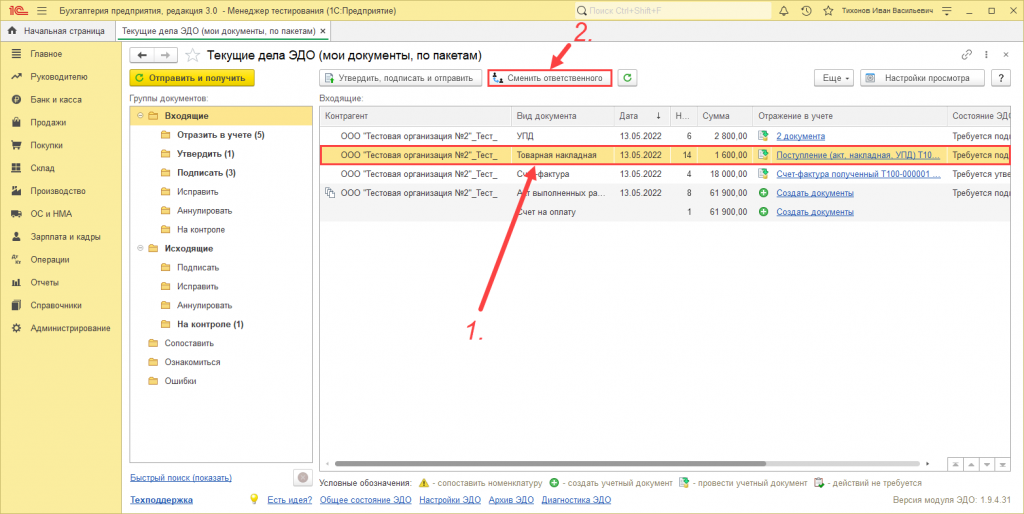Screen dimensions: 1024x514
Task: Open the Справочники section
Action: coord(56,305)
